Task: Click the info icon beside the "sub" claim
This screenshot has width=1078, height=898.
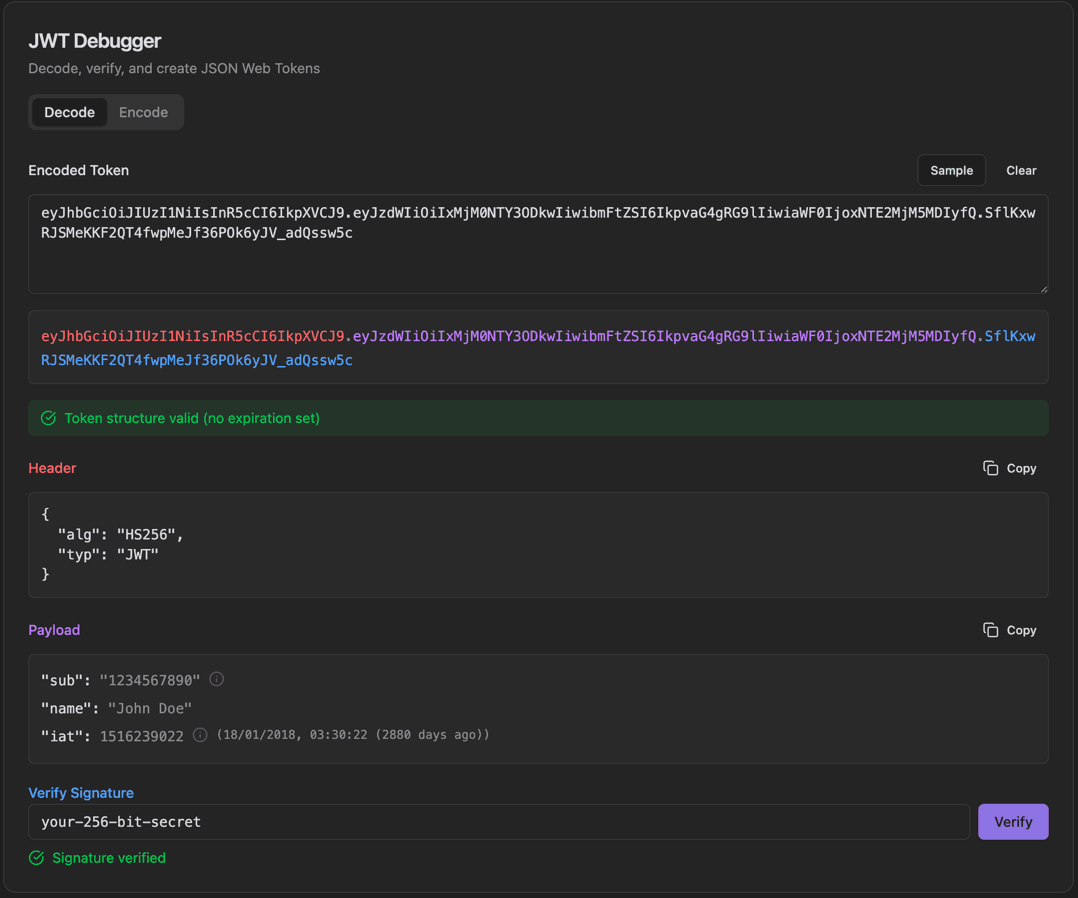Action: point(217,678)
